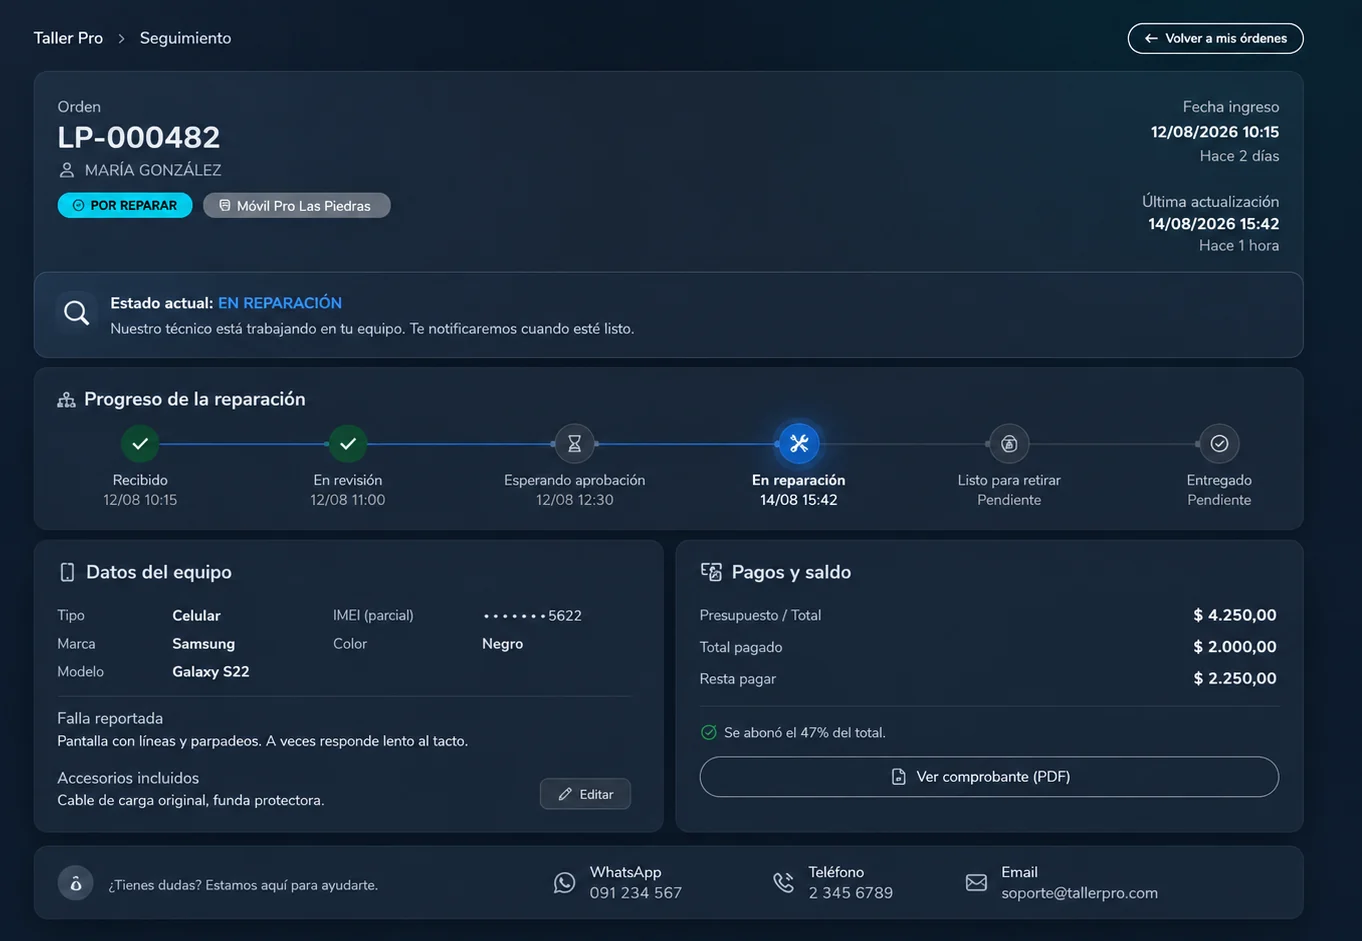Click the help bubble icon near ¿Tienes dudas?
The image size is (1362, 941).
(x=75, y=884)
